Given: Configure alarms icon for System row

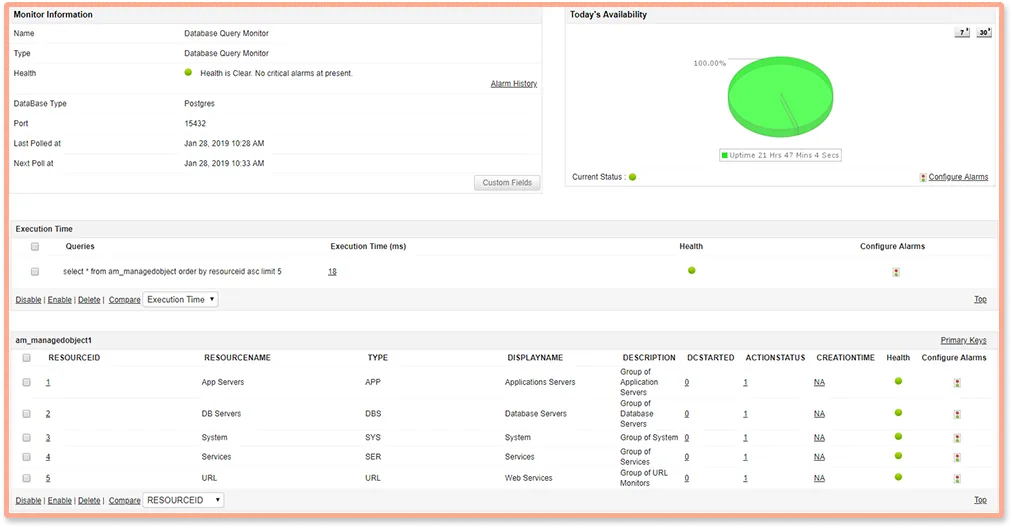Looking at the screenshot, I should point(957,438).
